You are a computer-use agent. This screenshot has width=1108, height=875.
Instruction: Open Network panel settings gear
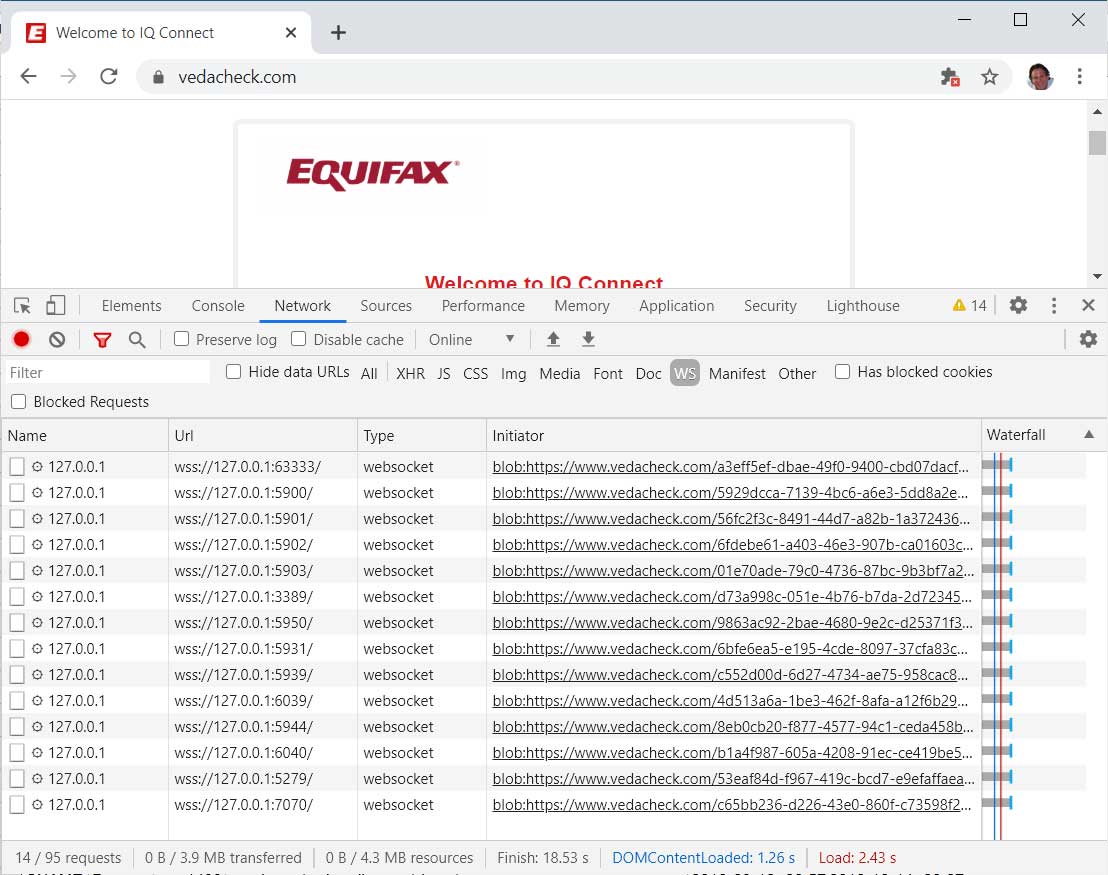click(x=1088, y=339)
